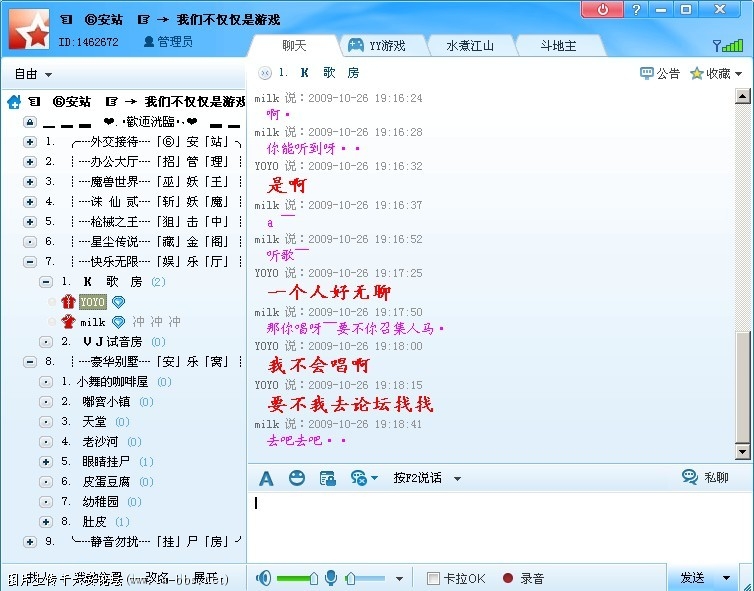Enable the 卡拉OK checkbox

433,578
